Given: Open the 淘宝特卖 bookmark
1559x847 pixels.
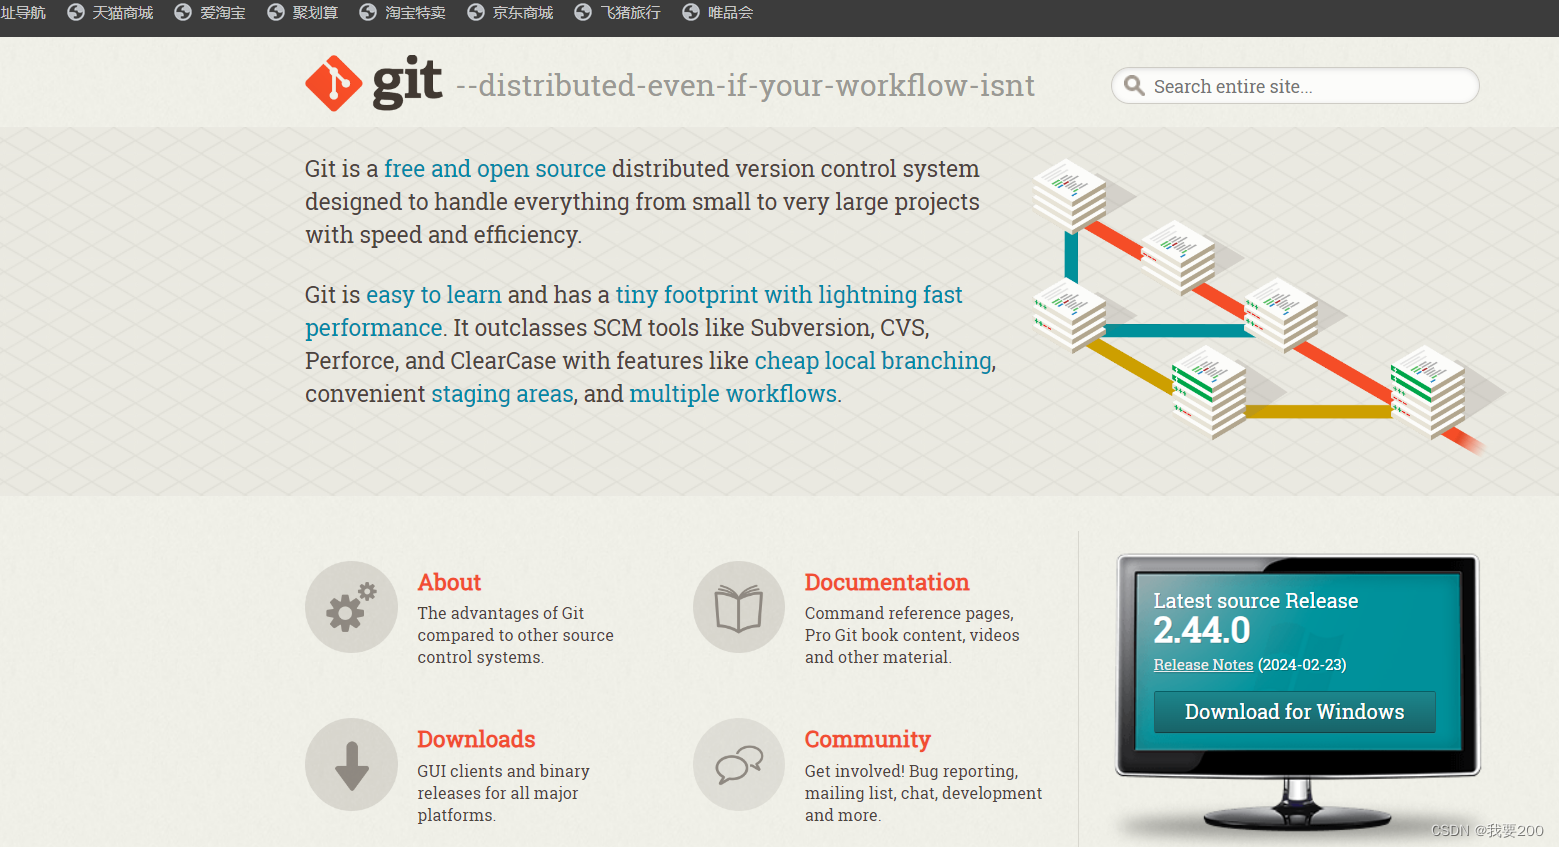Looking at the screenshot, I should [x=415, y=12].
